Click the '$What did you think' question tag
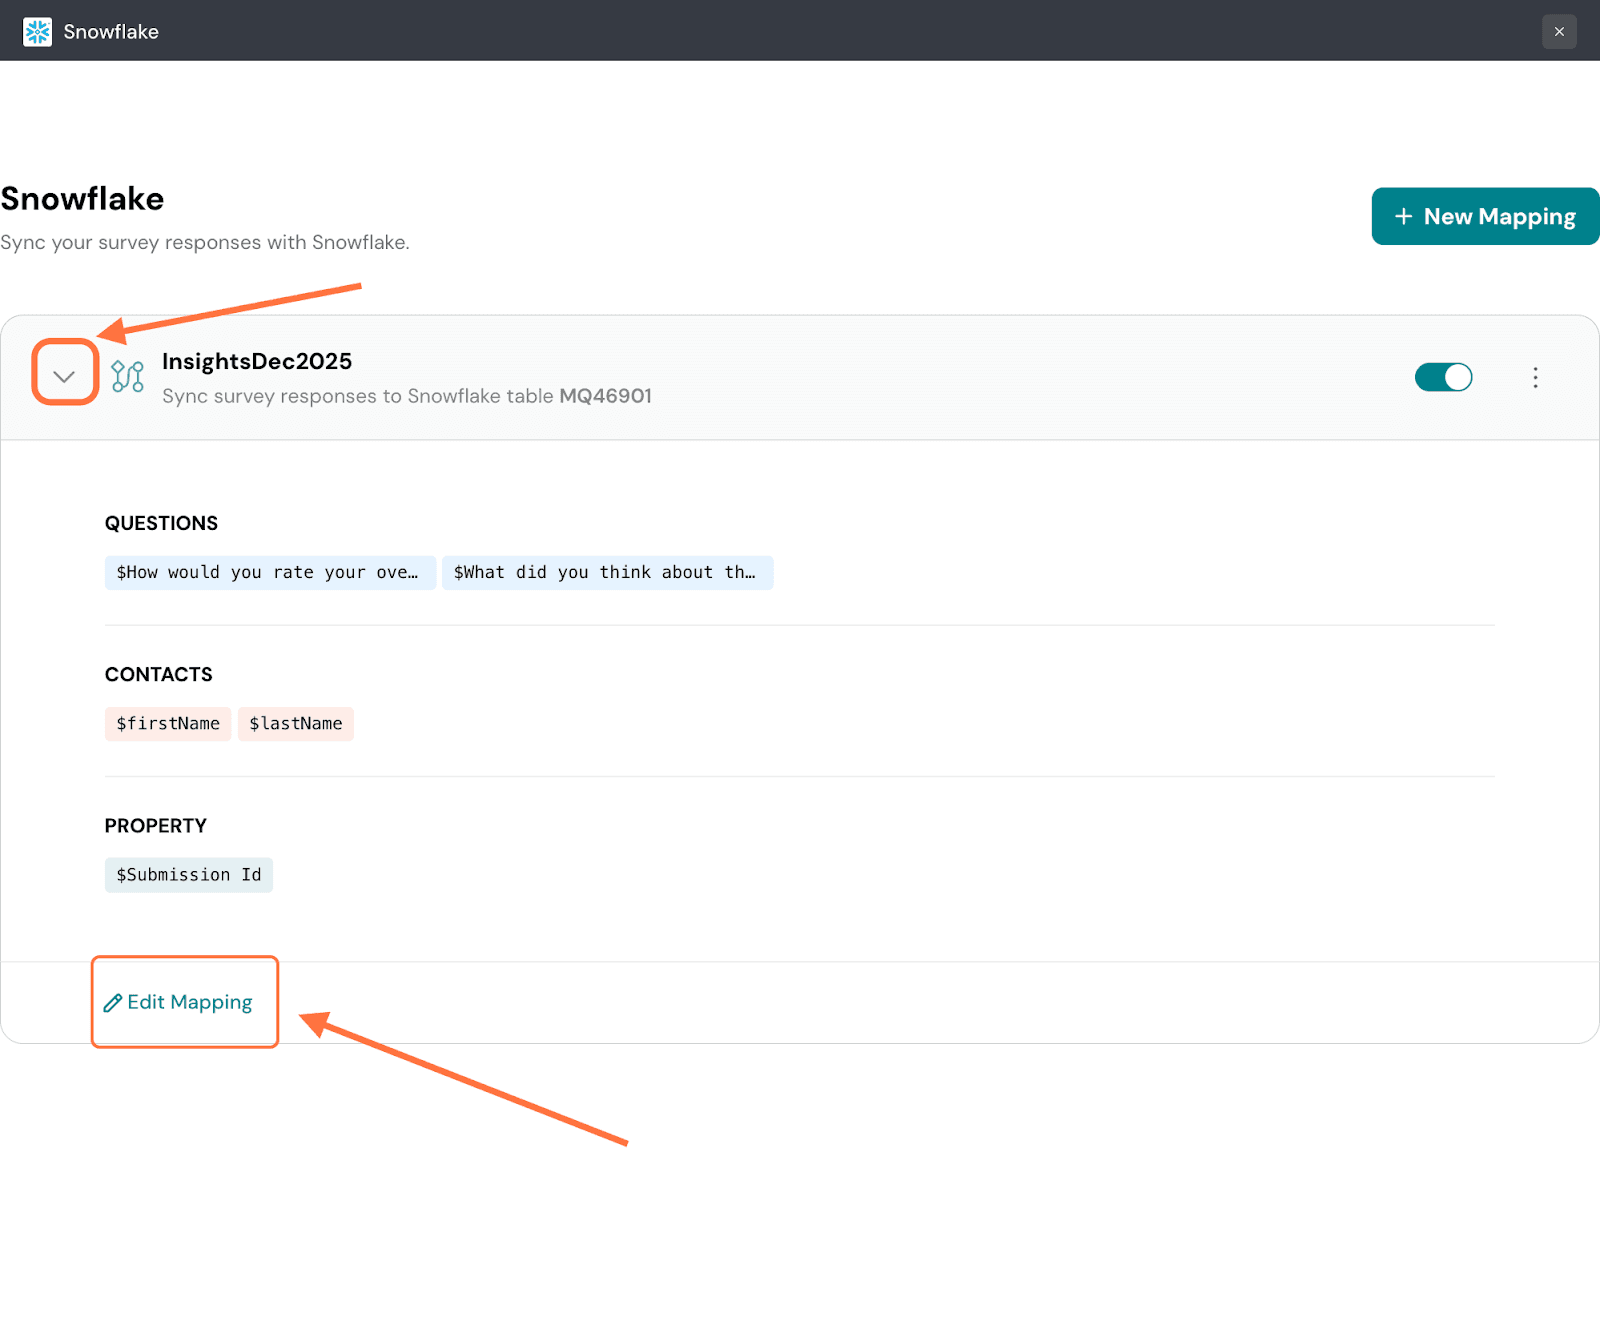 click(607, 573)
